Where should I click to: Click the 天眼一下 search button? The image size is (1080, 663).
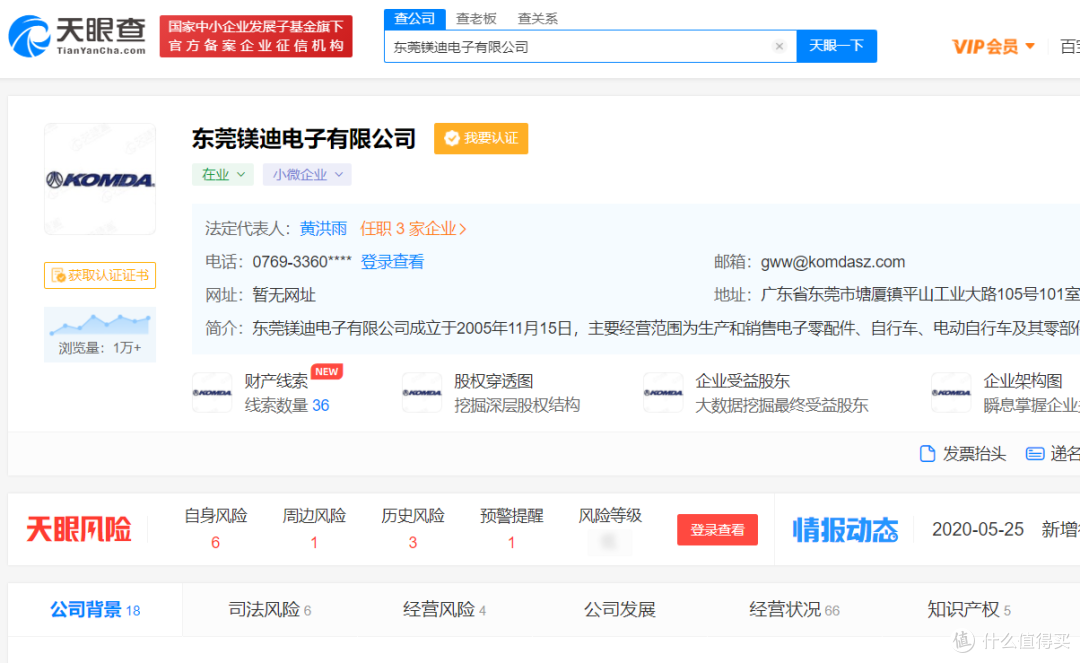pos(836,46)
